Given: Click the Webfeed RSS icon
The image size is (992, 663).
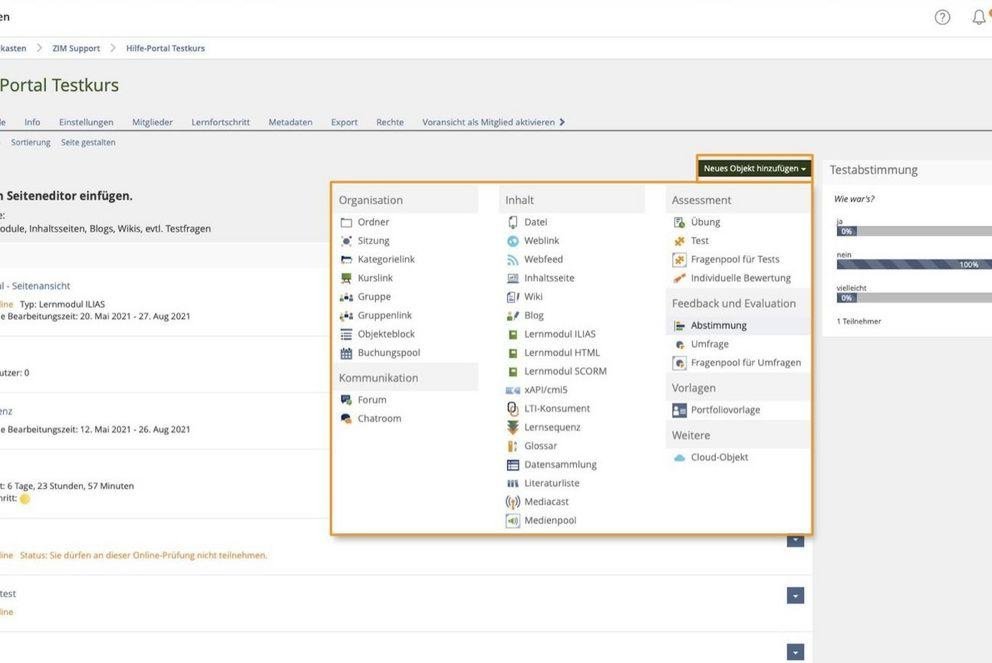Looking at the screenshot, I should (x=512, y=259).
